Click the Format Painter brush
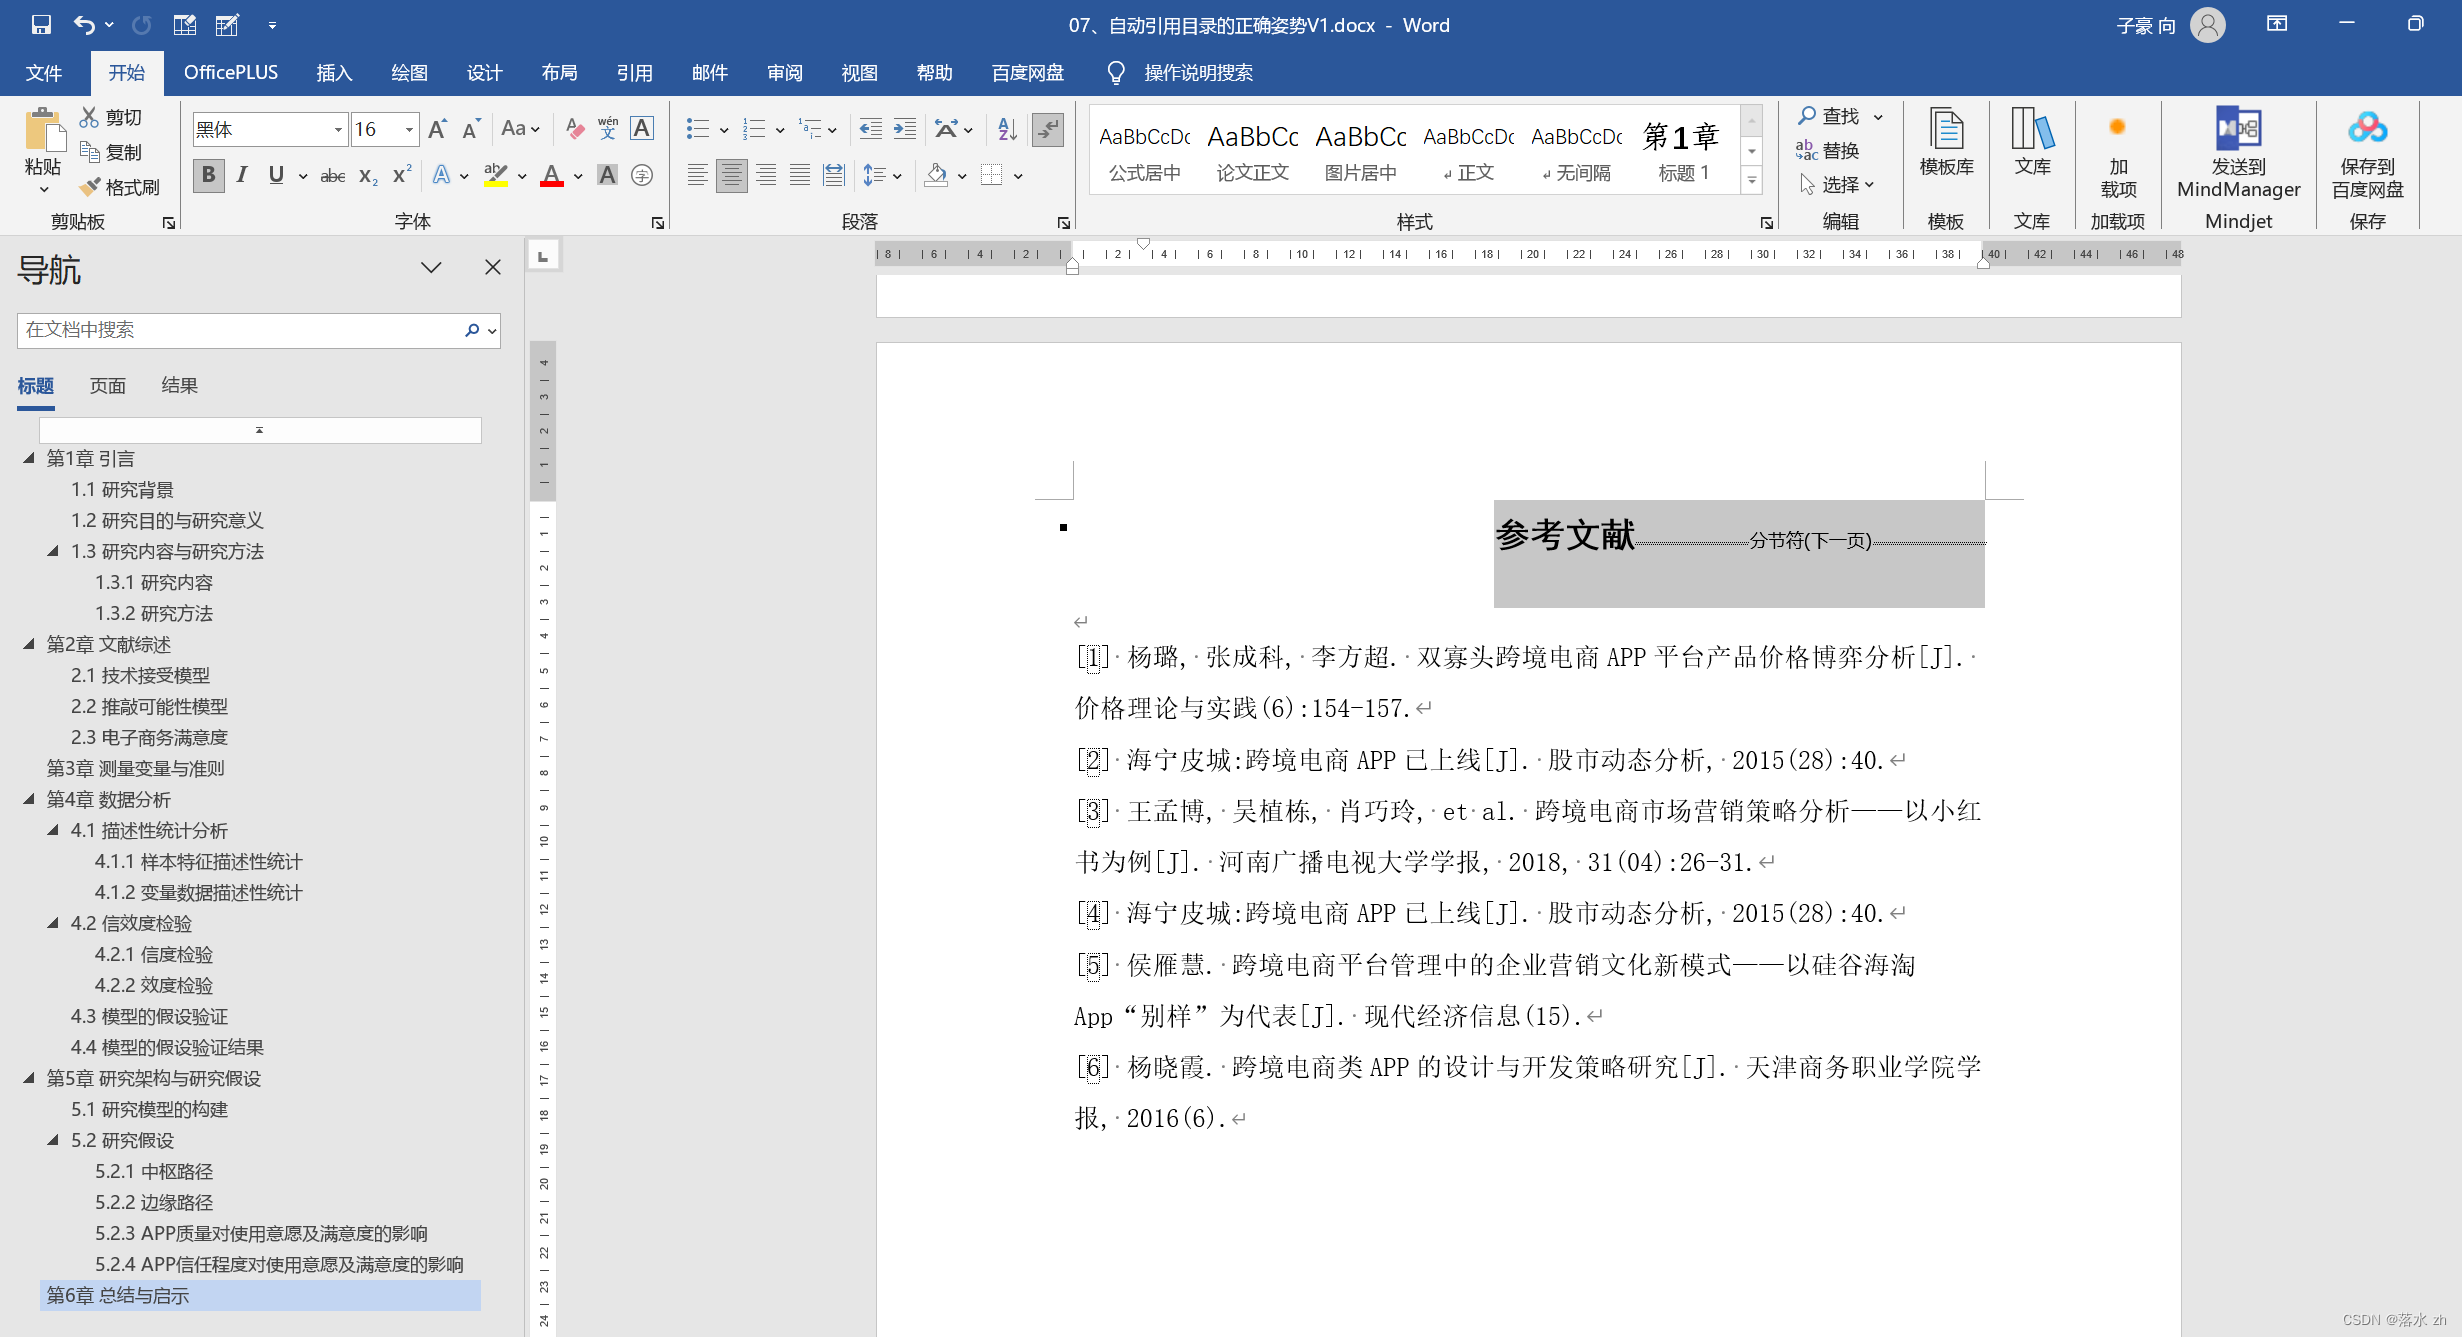The width and height of the screenshot is (2462, 1337). pyautogui.click(x=120, y=187)
